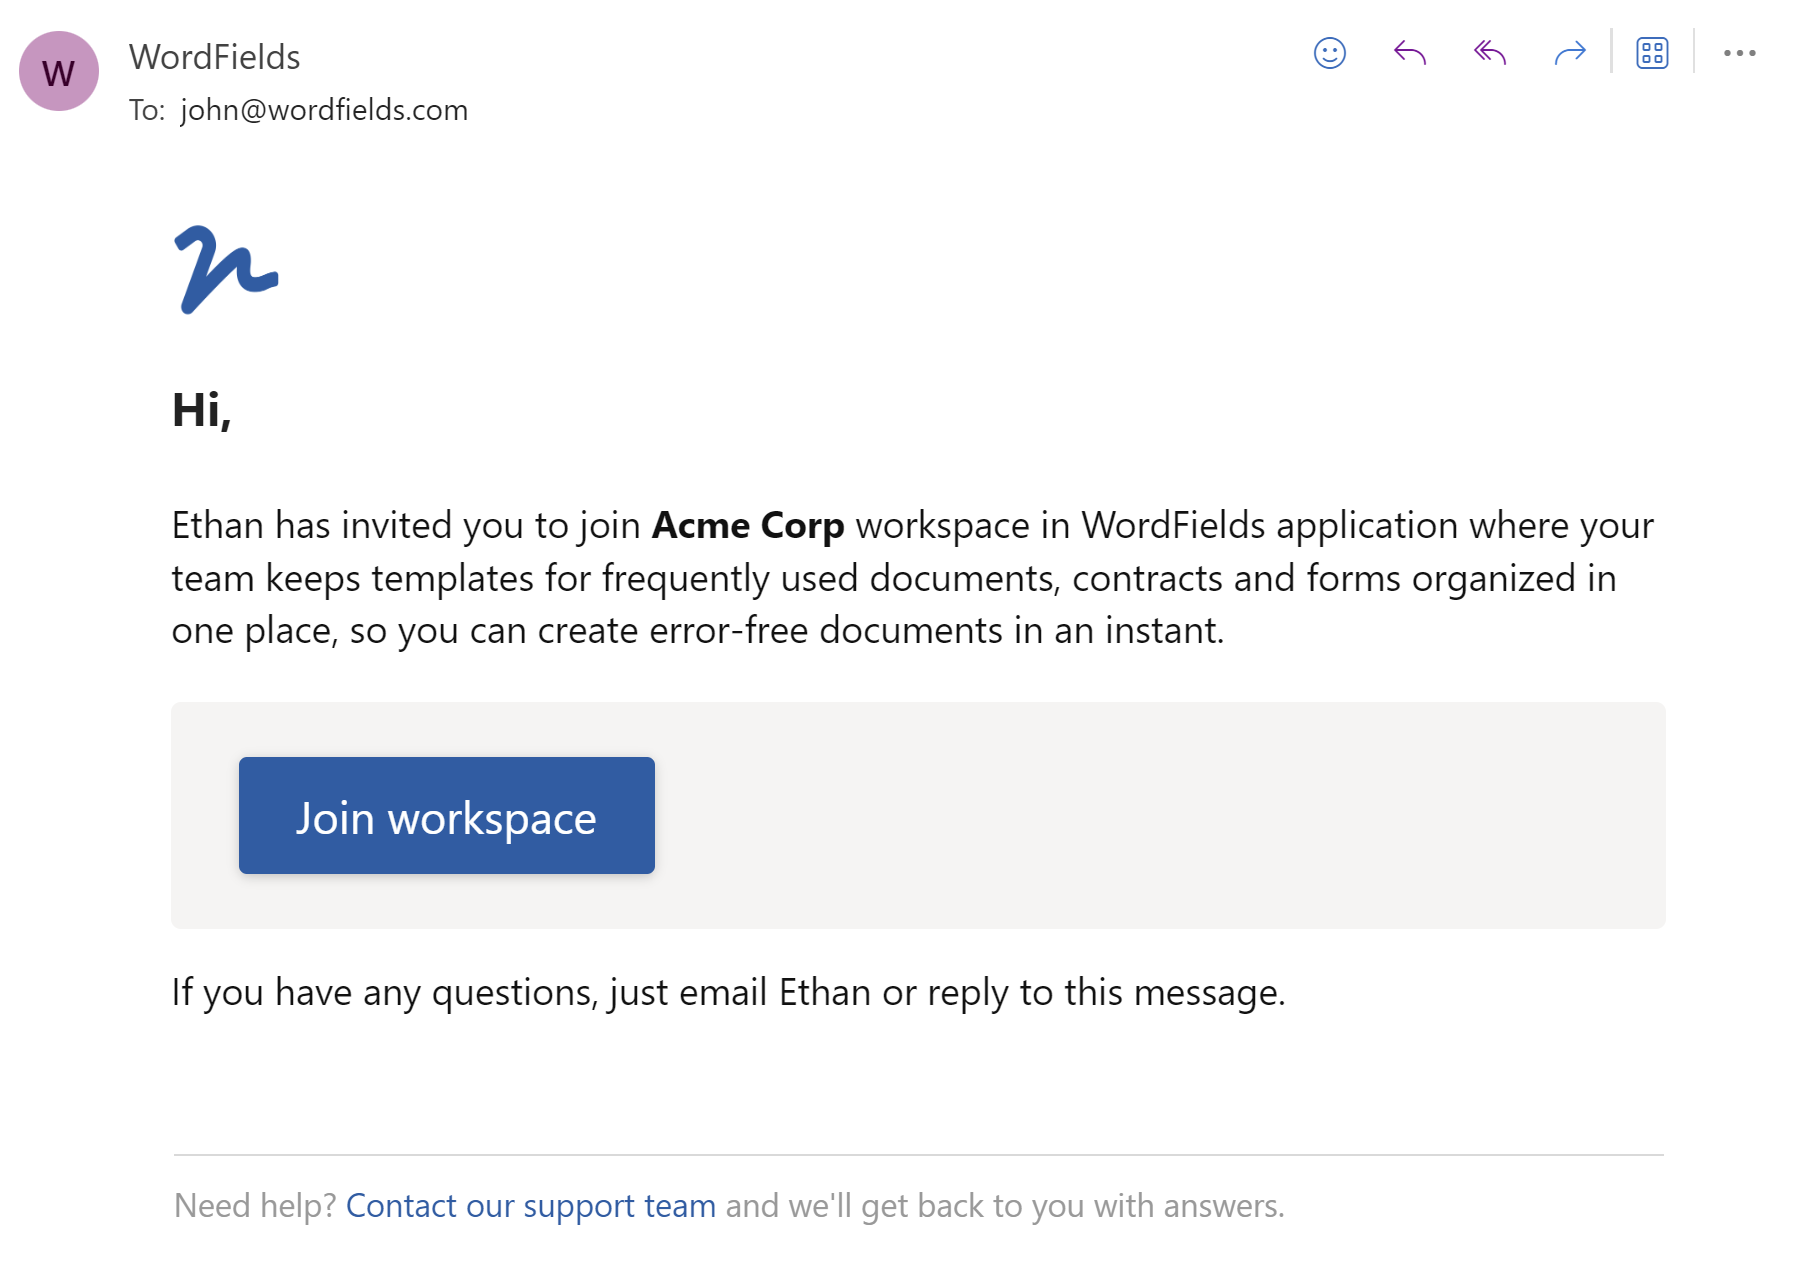The image size is (1801, 1264).
Task: Click the sender avatar with letter W
Action: pyautogui.click(x=59, y=71)
